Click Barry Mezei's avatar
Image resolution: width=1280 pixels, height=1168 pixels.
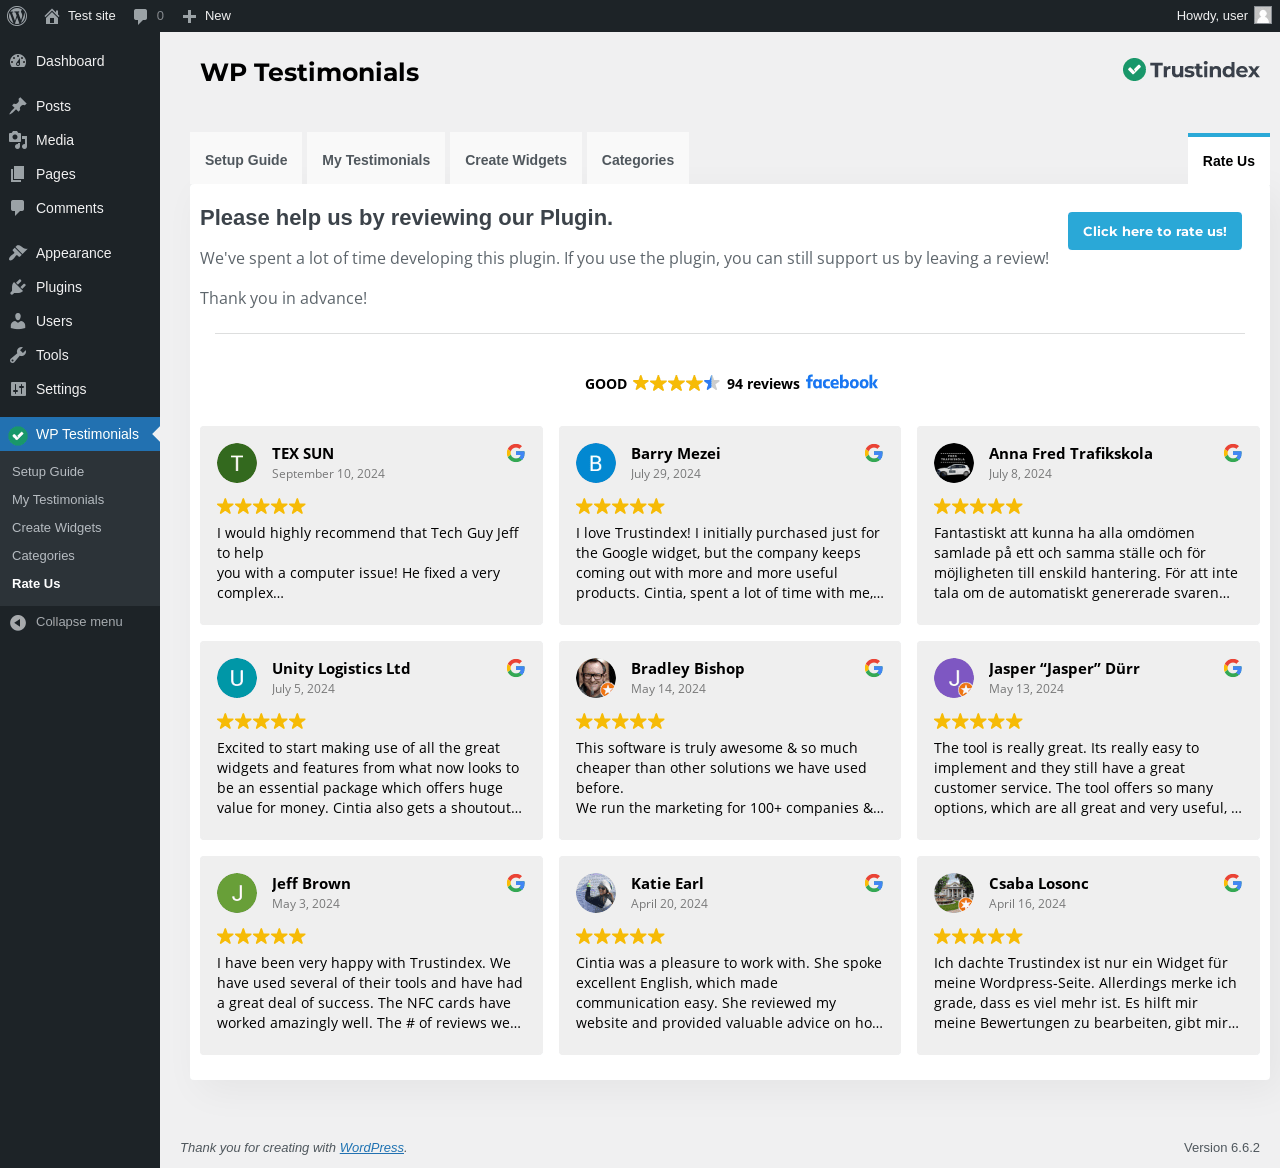click(x=596, y=463)
